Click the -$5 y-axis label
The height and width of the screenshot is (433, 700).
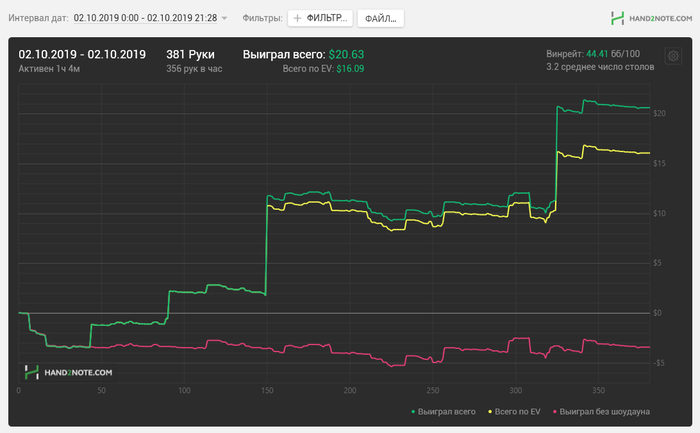658,363
